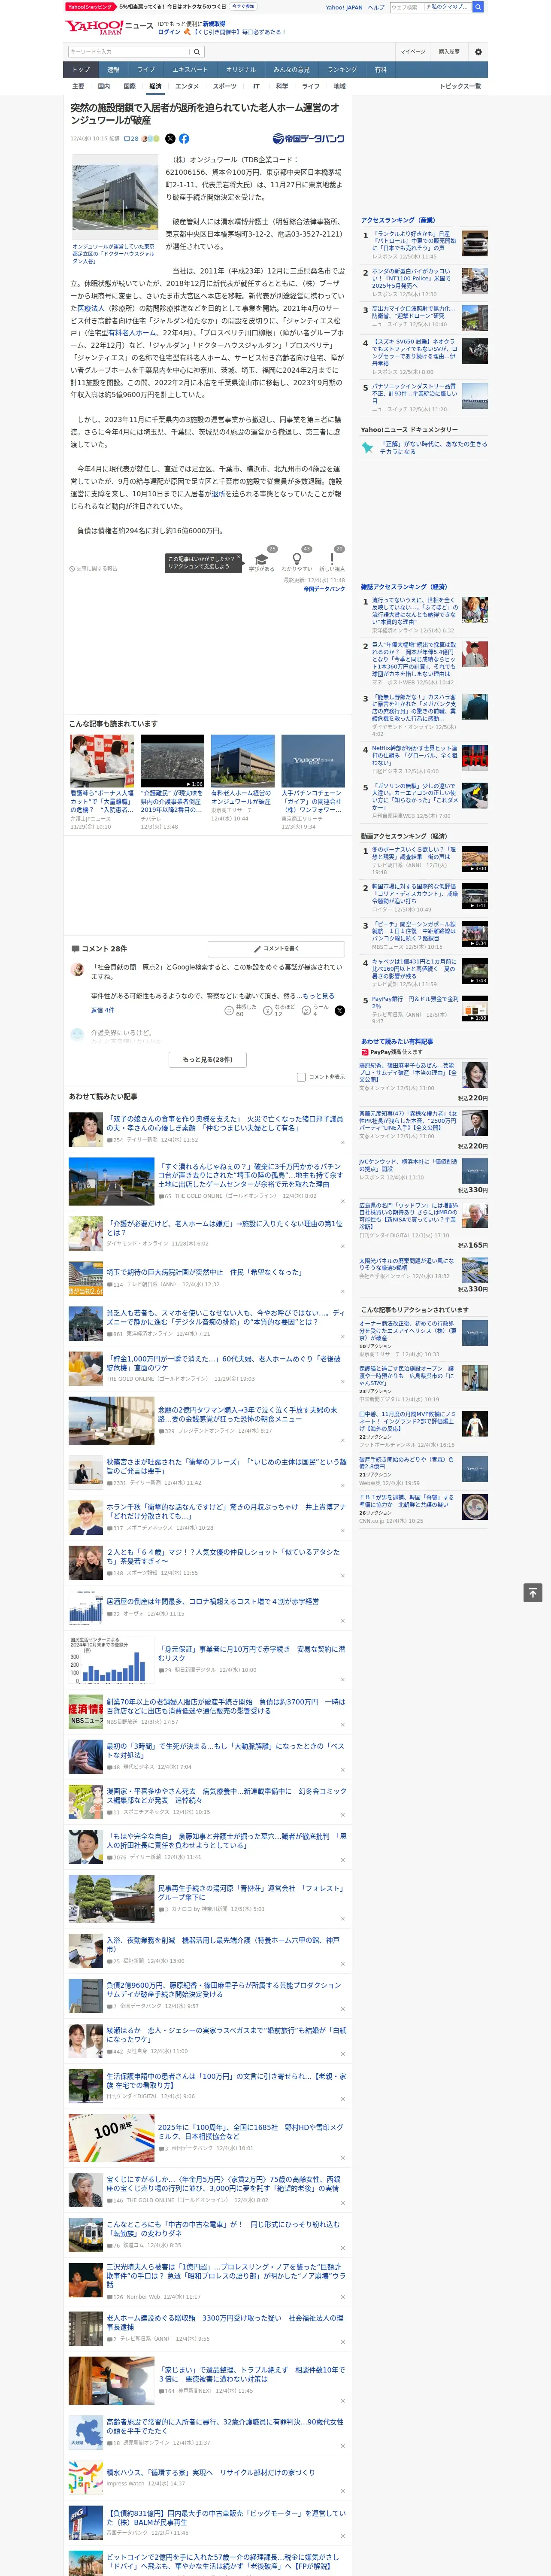This screenshot has height=2576, width=551.
Task: Open the PayPay銀行 video ranking item
Action: pyautogui.click(x=415, y=1002)
